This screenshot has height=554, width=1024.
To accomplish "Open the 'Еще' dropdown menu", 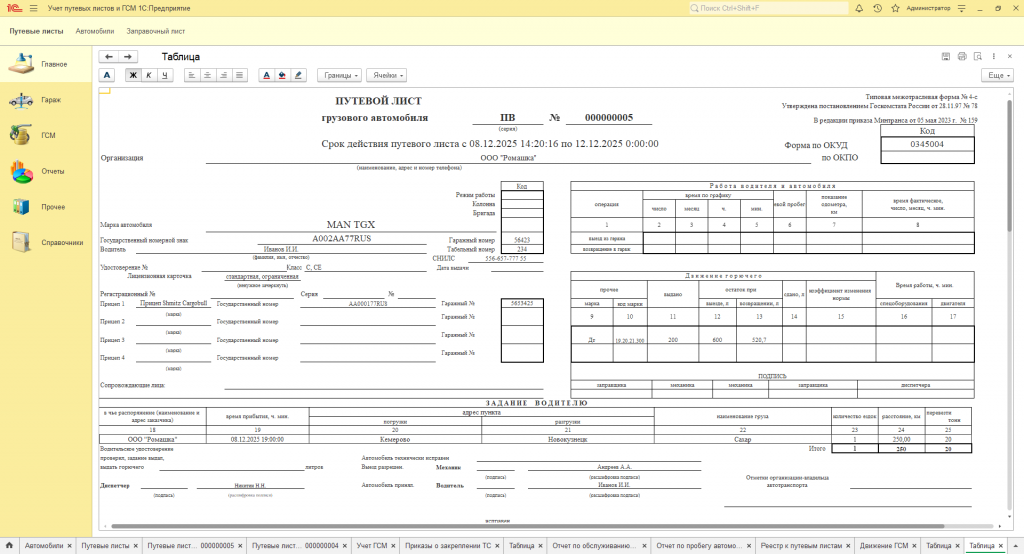I will (997, 75).
